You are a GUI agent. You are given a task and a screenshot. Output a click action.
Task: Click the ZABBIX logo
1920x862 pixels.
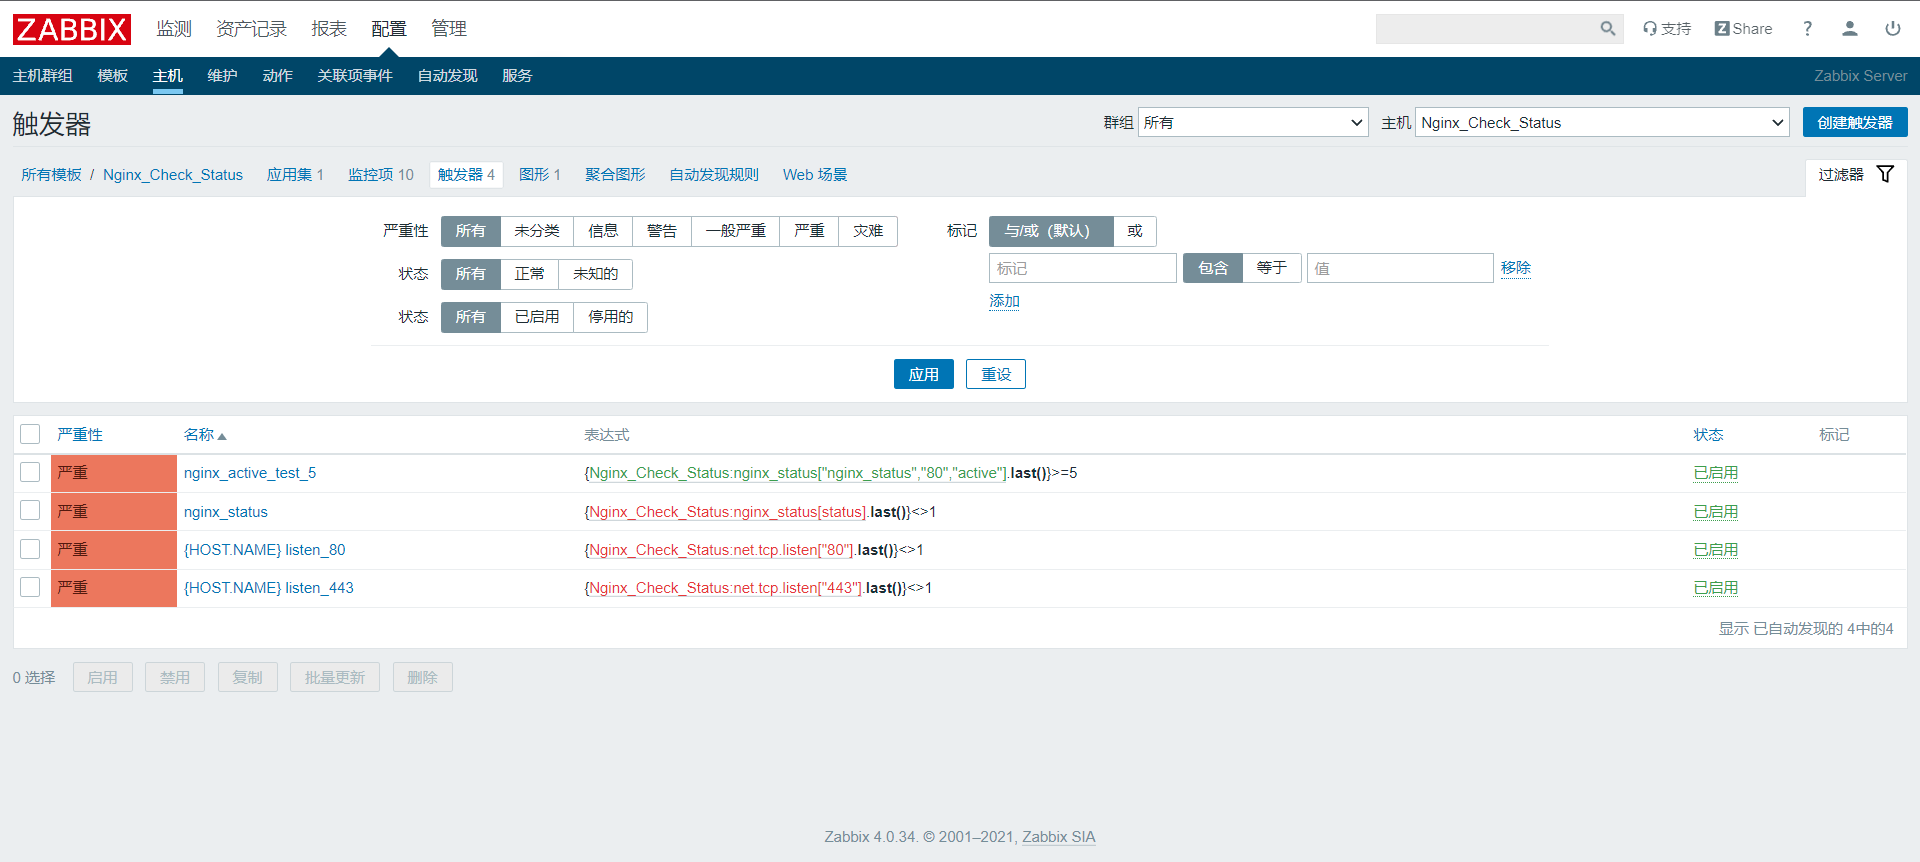72,29
